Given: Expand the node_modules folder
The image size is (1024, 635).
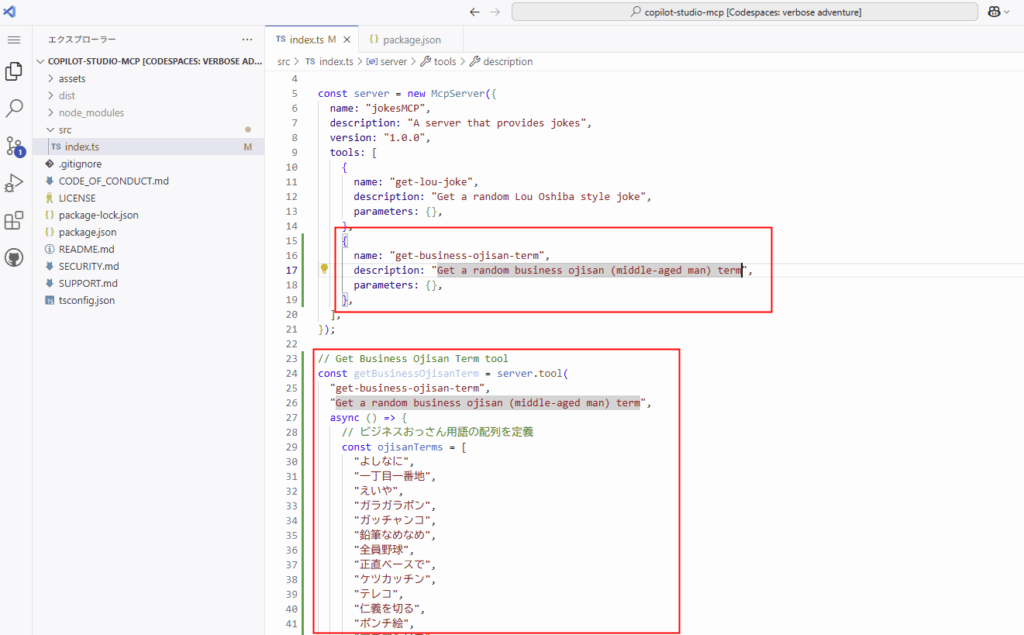Looking at the screenshot, I should tap(149, 112).
